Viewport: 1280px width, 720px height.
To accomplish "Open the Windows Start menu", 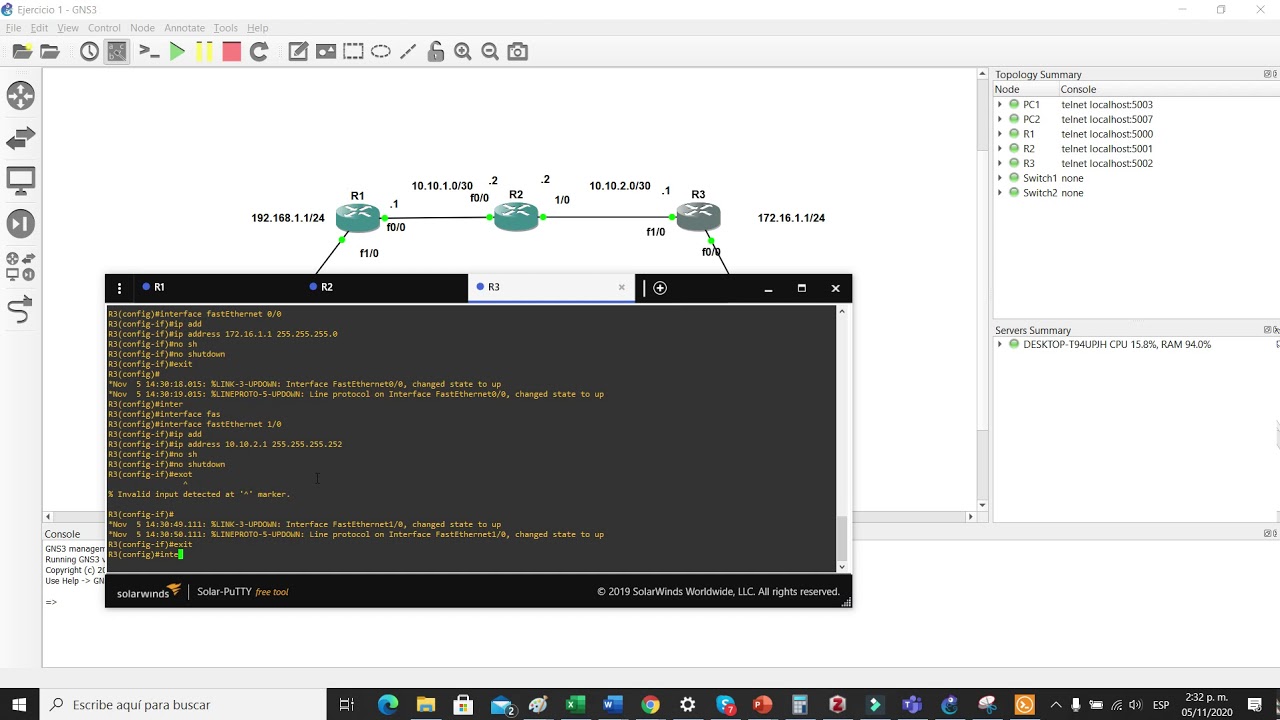I will 19,705.
